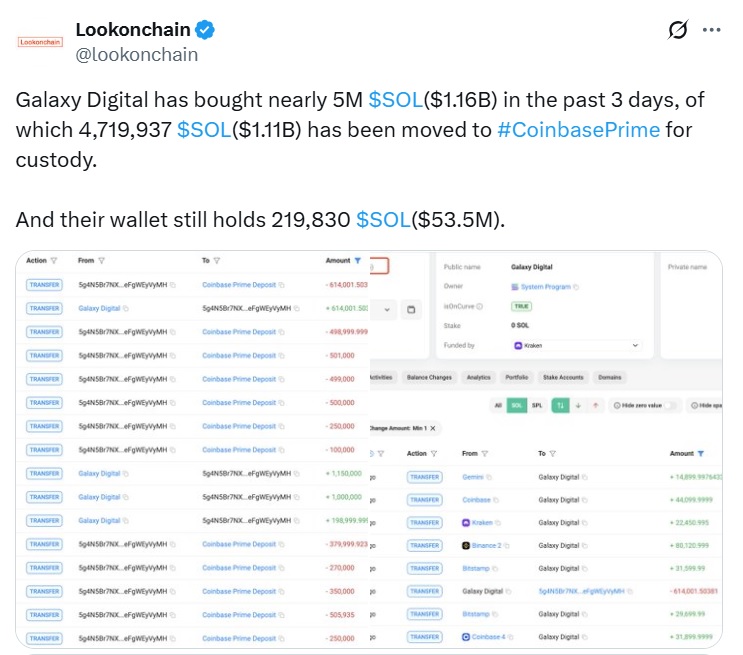The image size is (743, 655).
Task: Click the To column filter funnel in right table
Action: (553, 454)
